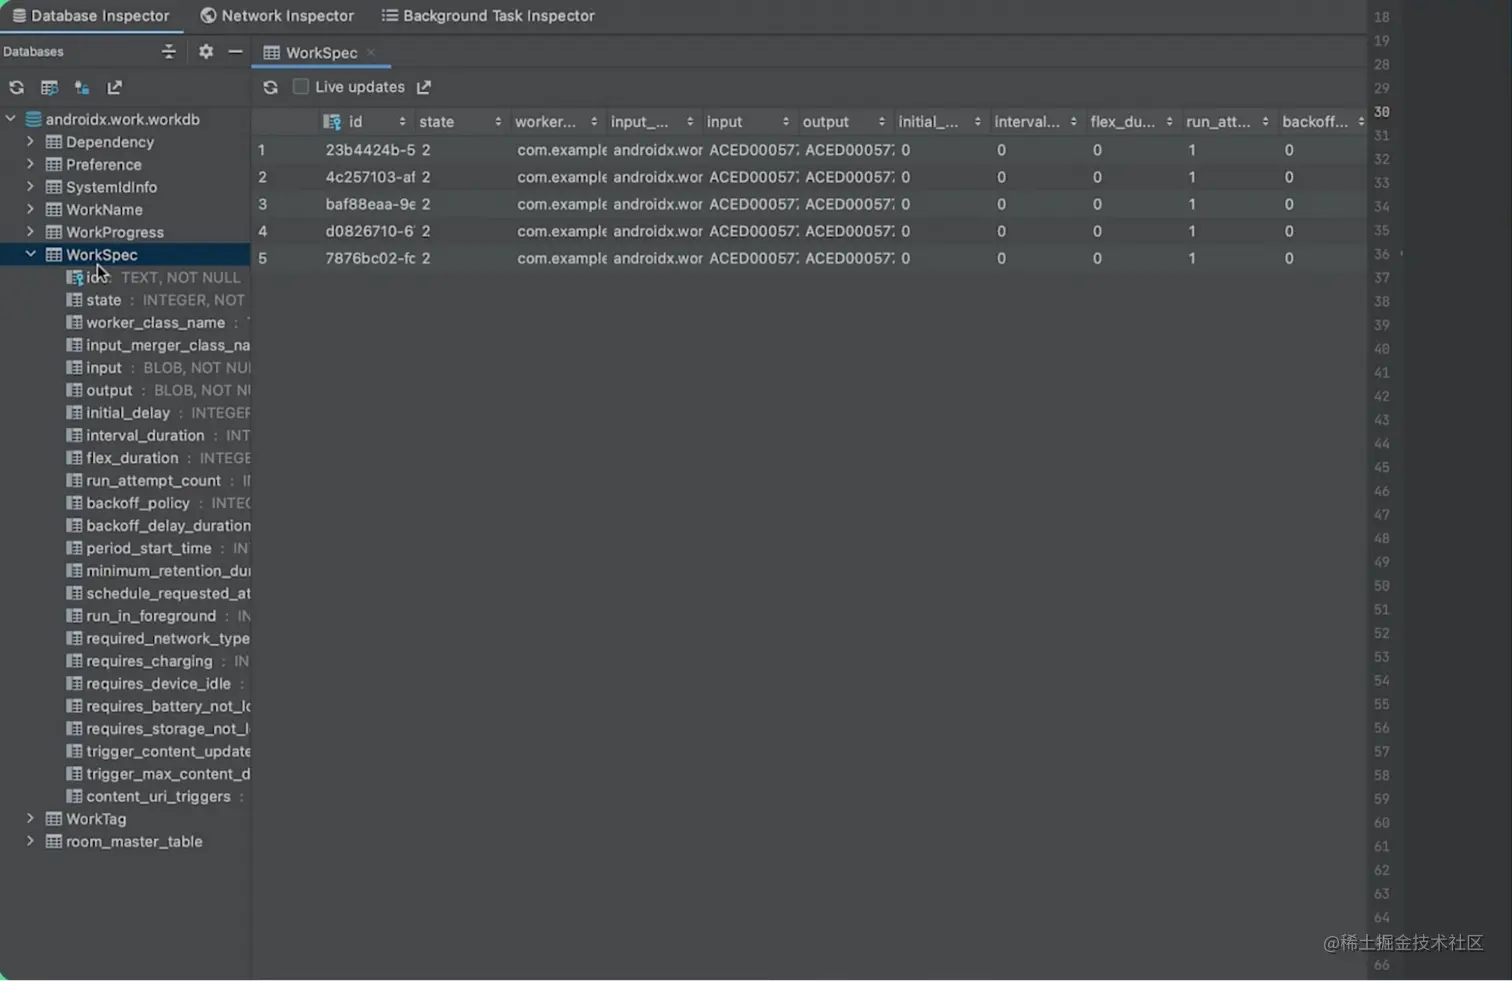The image size is (1512, 981).
Task: Select the WorkProgress table in tree
Action: point(115,232)
